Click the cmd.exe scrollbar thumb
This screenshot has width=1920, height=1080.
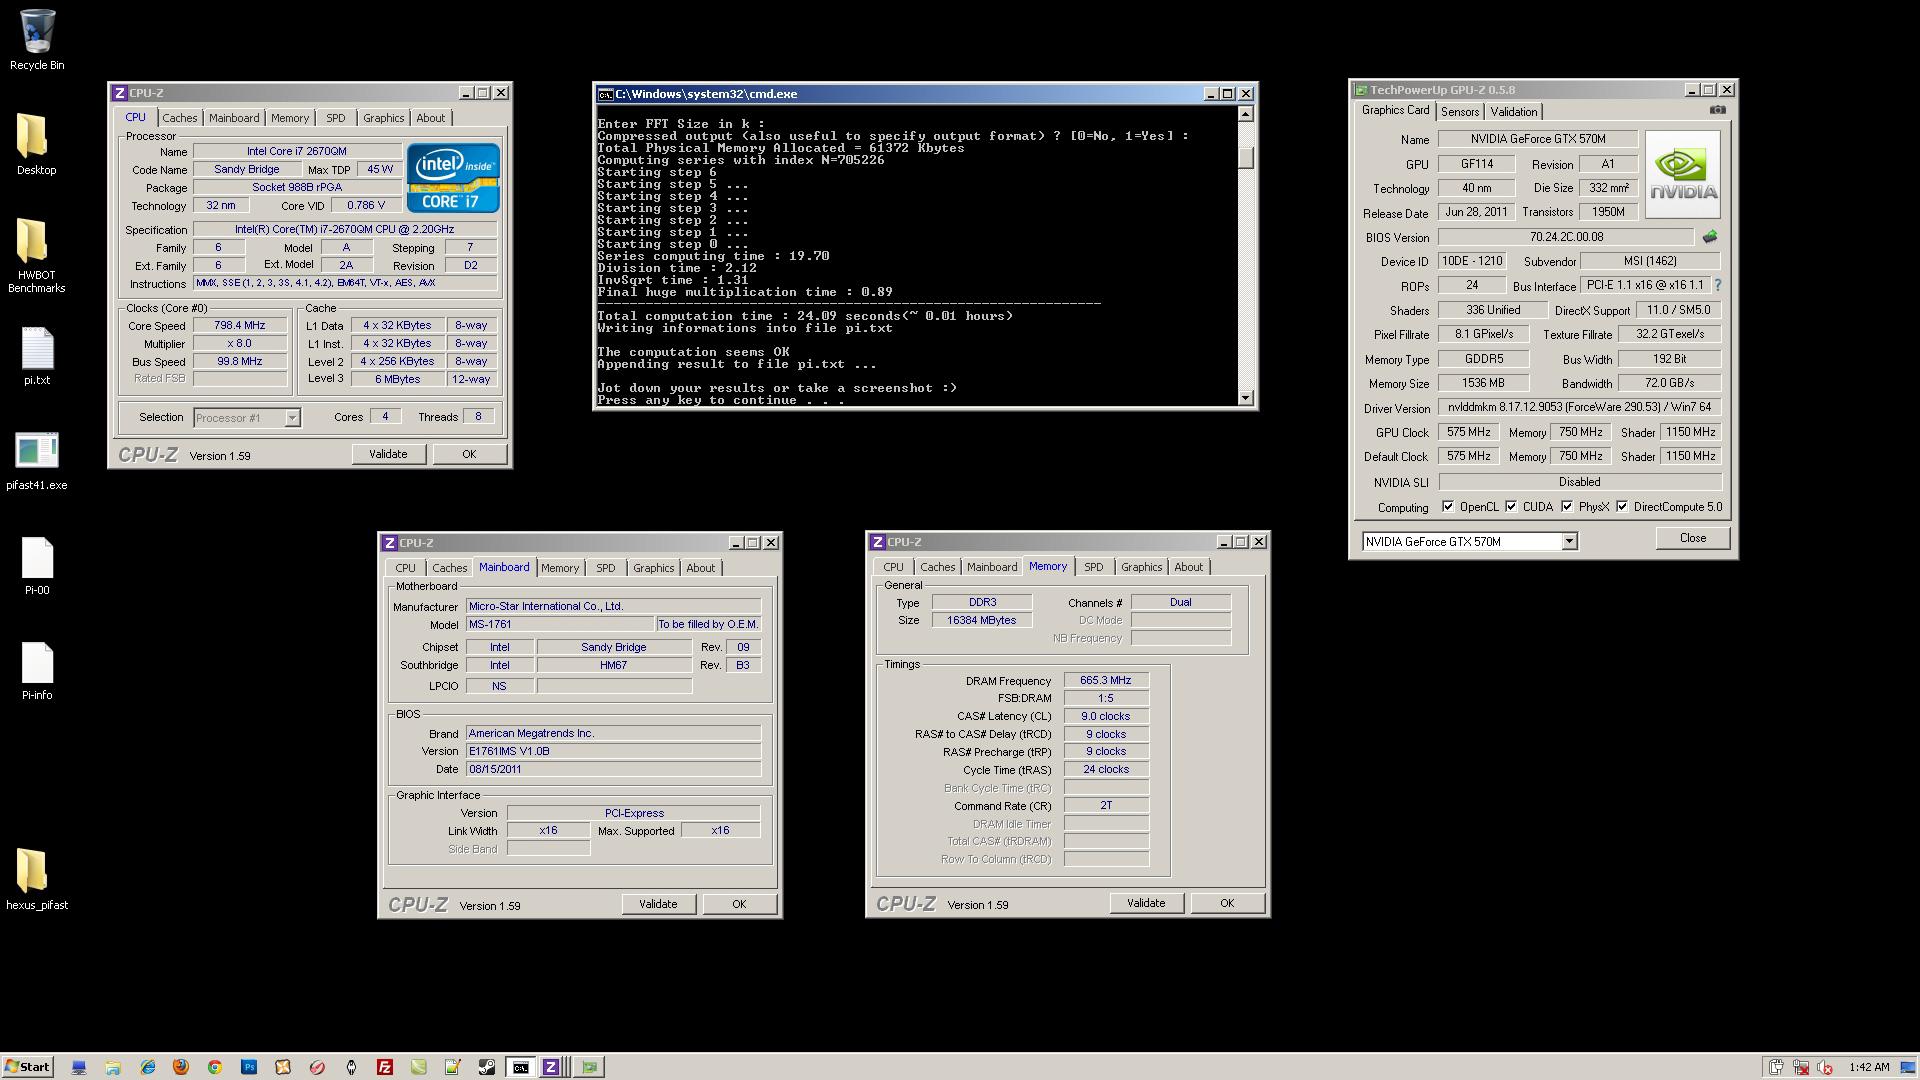pos(1245,157)
